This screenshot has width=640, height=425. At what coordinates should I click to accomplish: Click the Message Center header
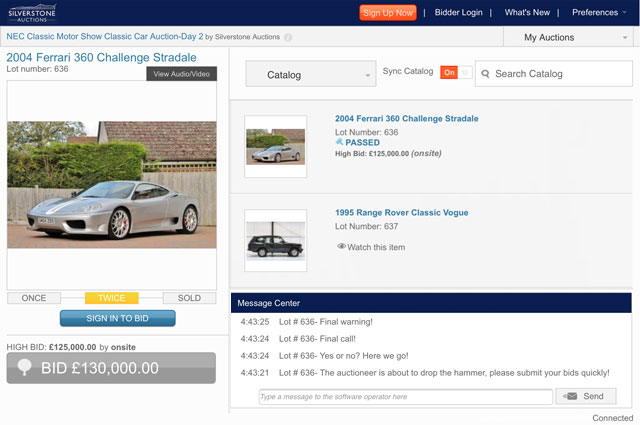(x=431, y=303)
